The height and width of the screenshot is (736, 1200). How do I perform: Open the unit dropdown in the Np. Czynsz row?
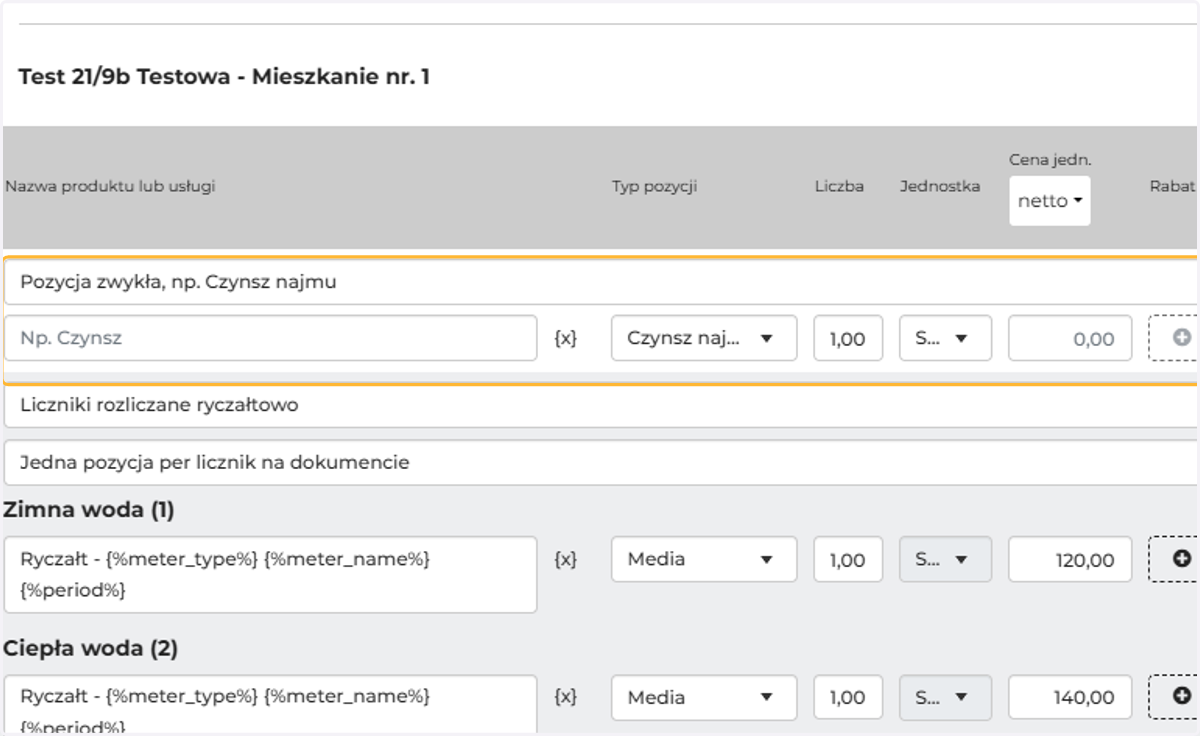click(945, 338)
